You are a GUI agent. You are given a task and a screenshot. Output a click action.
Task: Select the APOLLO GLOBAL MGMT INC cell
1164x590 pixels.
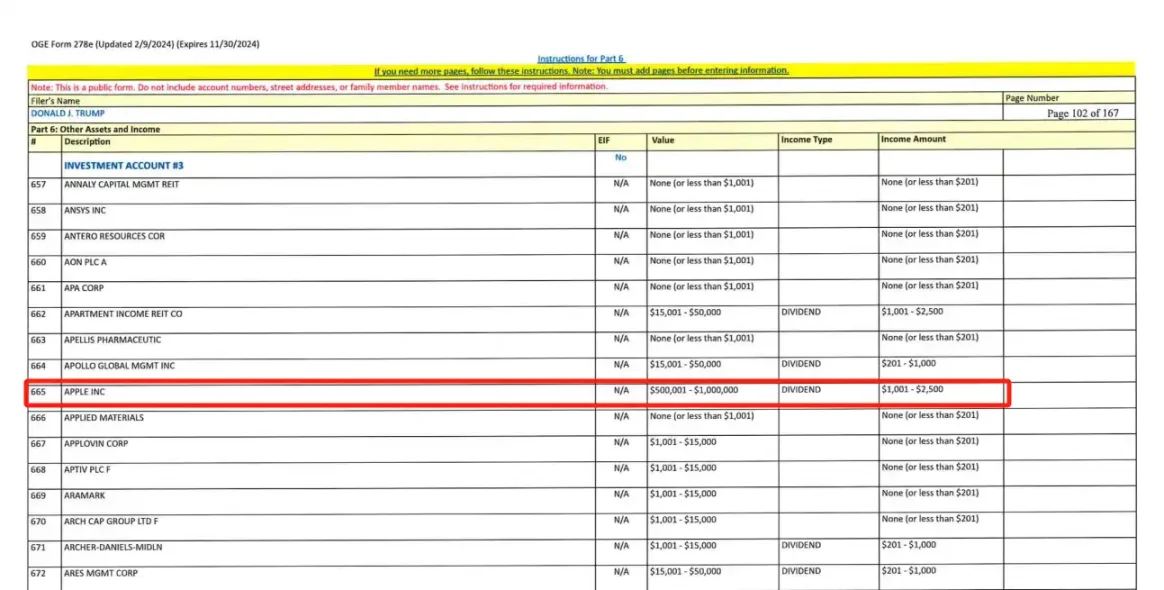[x=119, y=366]
